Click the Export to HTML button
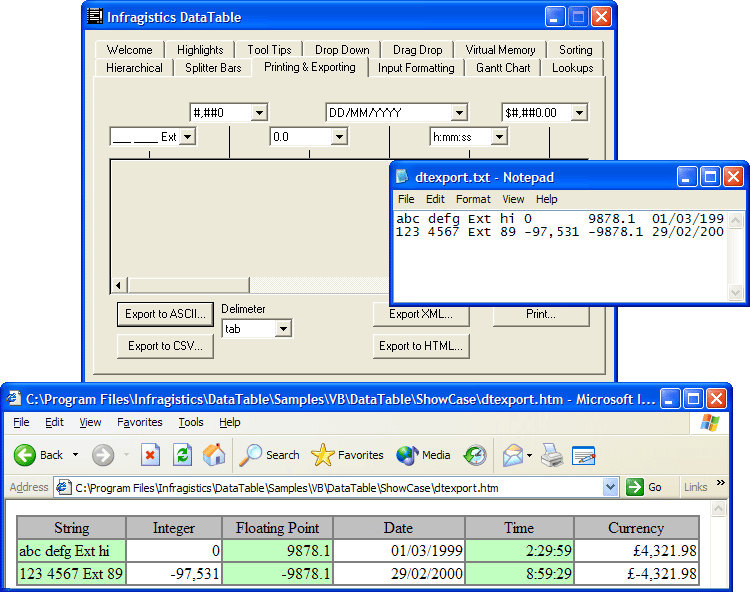The width and height of the screenshot is (750, 592). pos(421,346)
